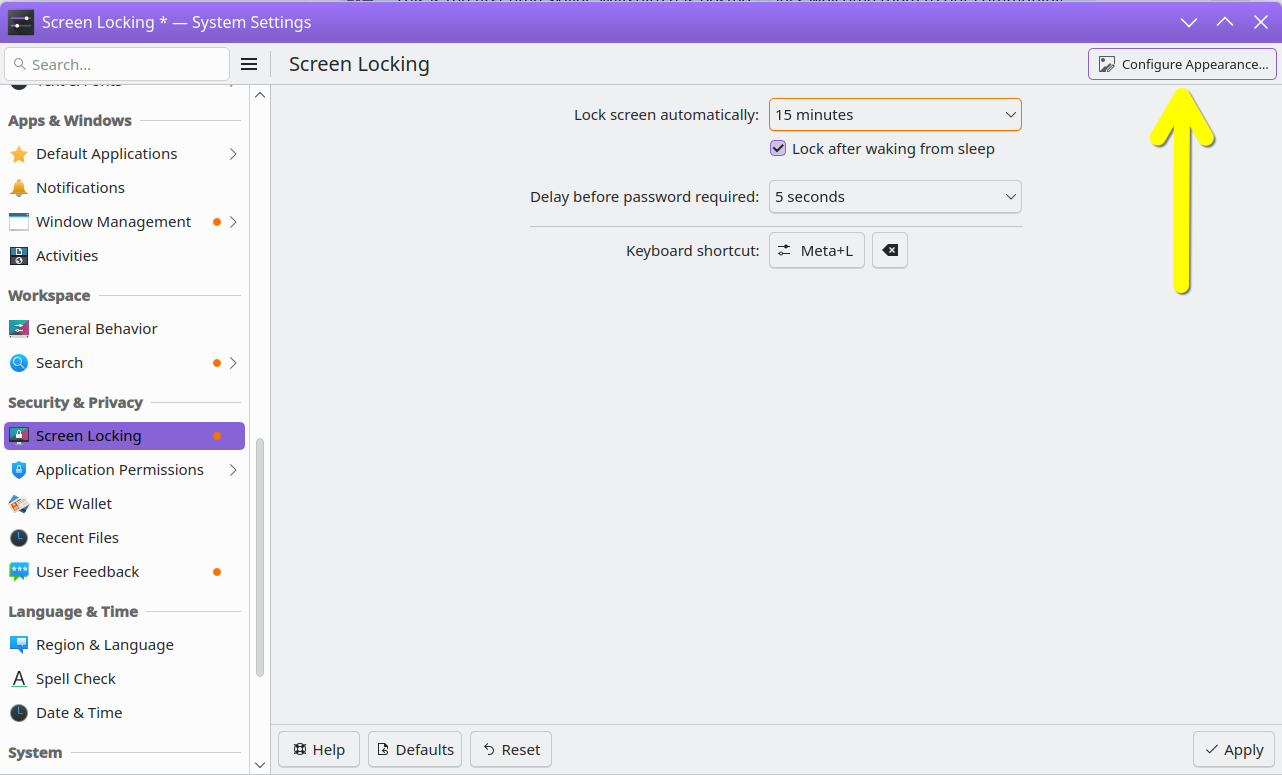Click the sidebar scroll up arrow
The image size is (1282, 775).
(260, 95)
